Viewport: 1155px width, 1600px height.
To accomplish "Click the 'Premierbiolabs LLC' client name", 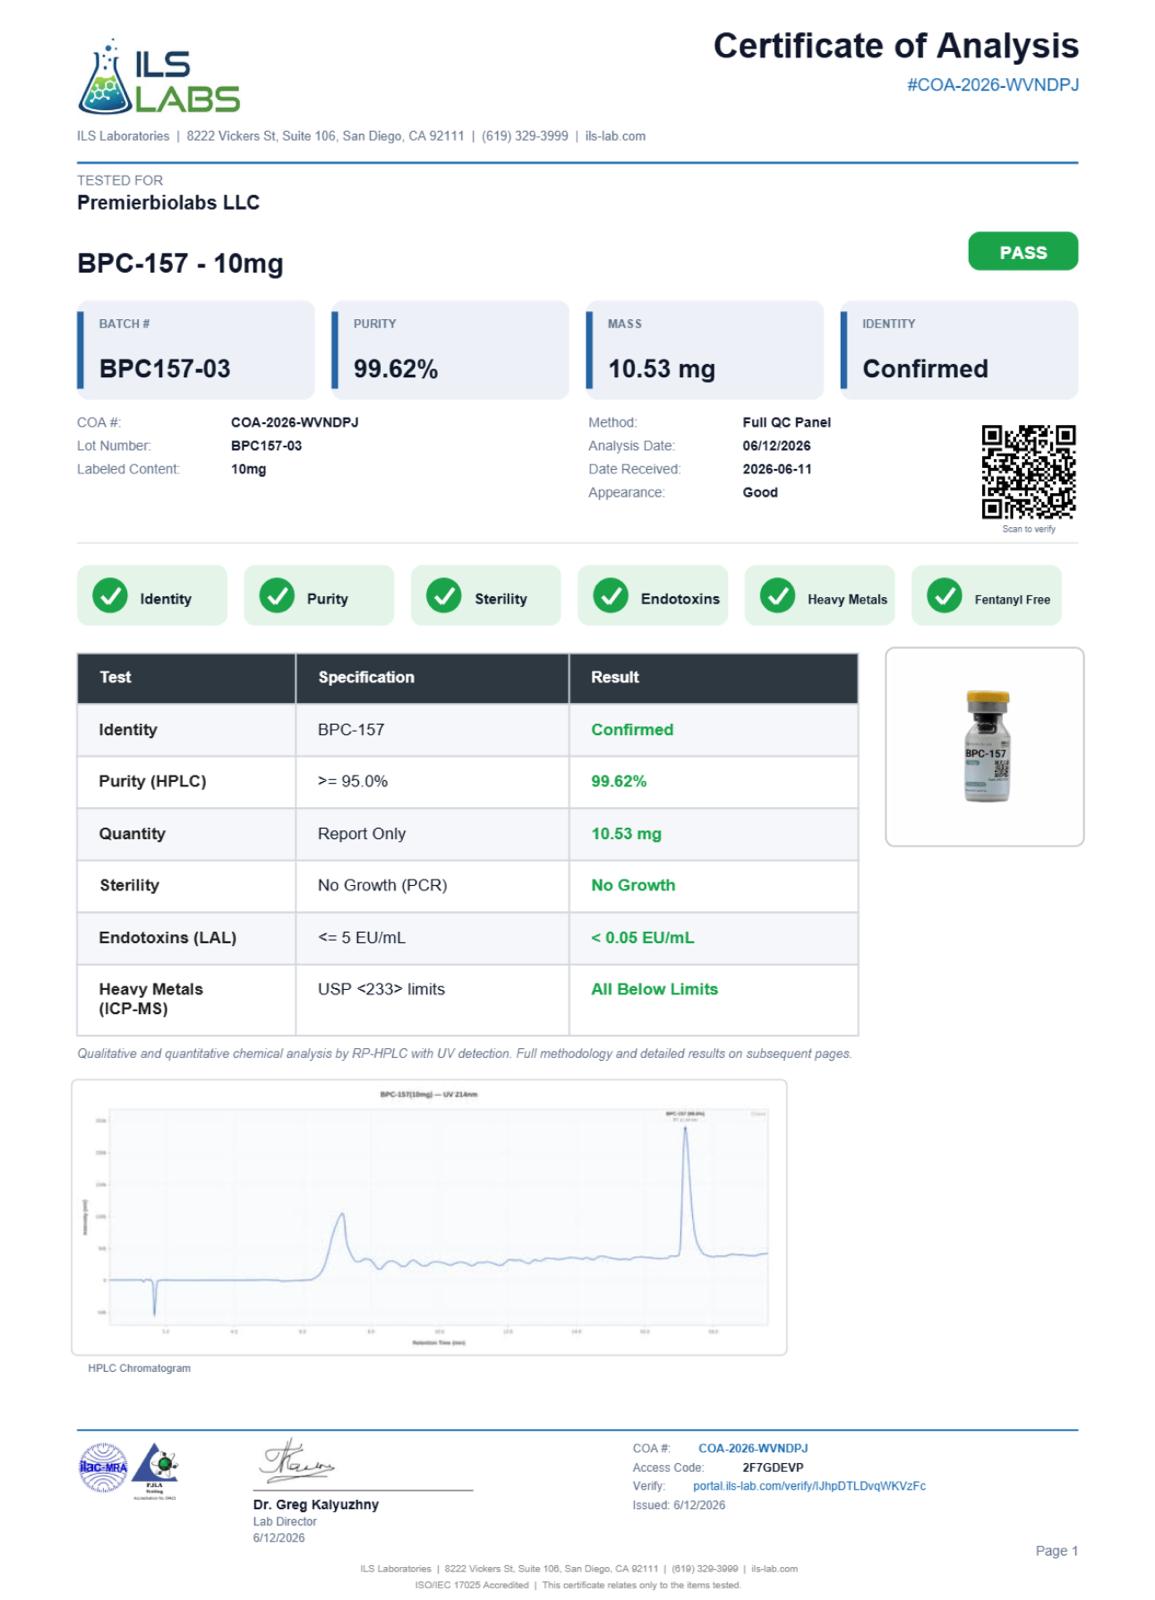I will [x=168, y=202].
